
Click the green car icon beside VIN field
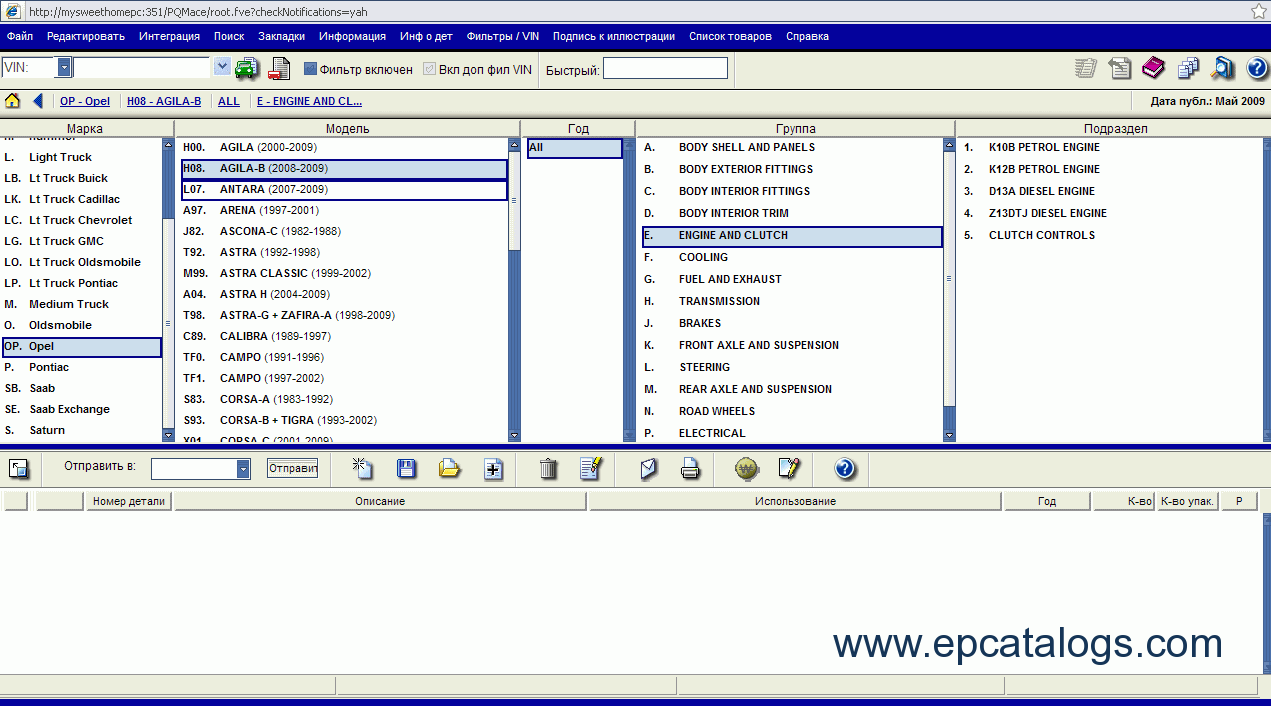click(246, 68)
